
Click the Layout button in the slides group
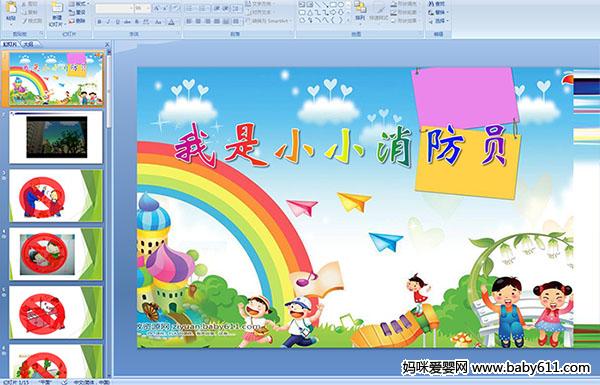point(78,4)
